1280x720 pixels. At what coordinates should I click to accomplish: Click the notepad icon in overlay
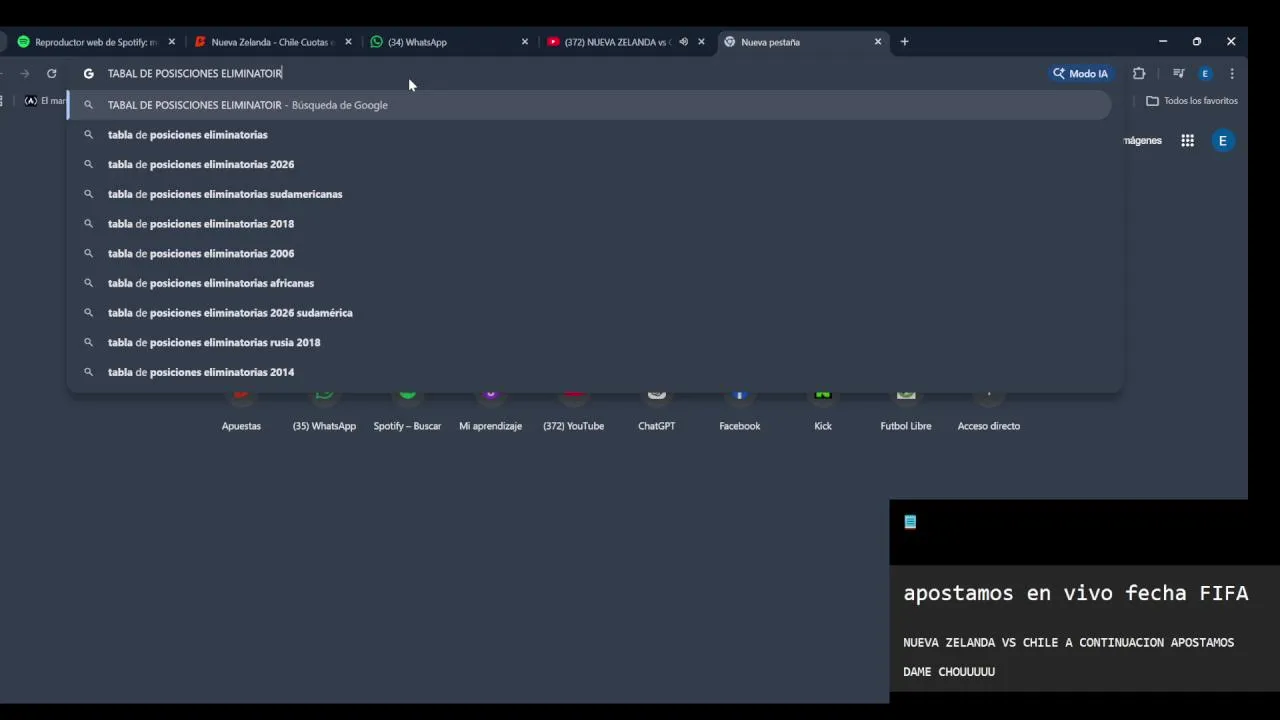click(x=910, y=522)
